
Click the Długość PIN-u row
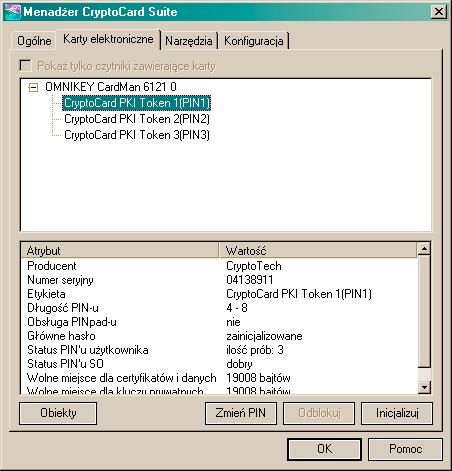point(219,308)
